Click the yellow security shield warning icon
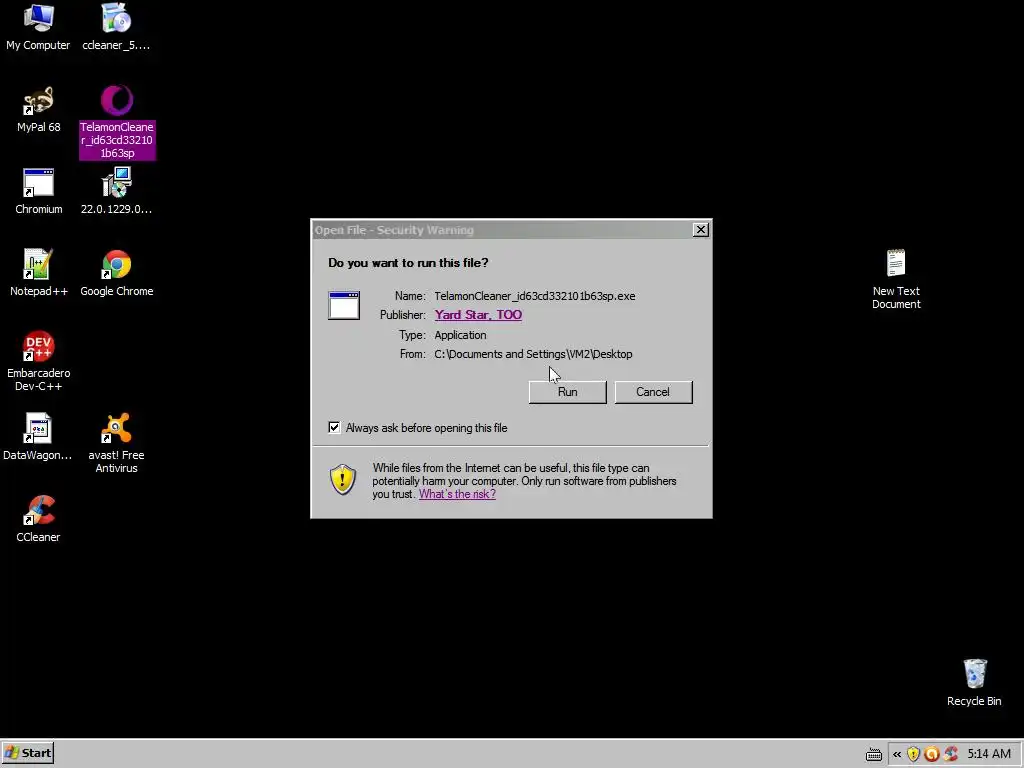1024x768 pixels. 343,480
